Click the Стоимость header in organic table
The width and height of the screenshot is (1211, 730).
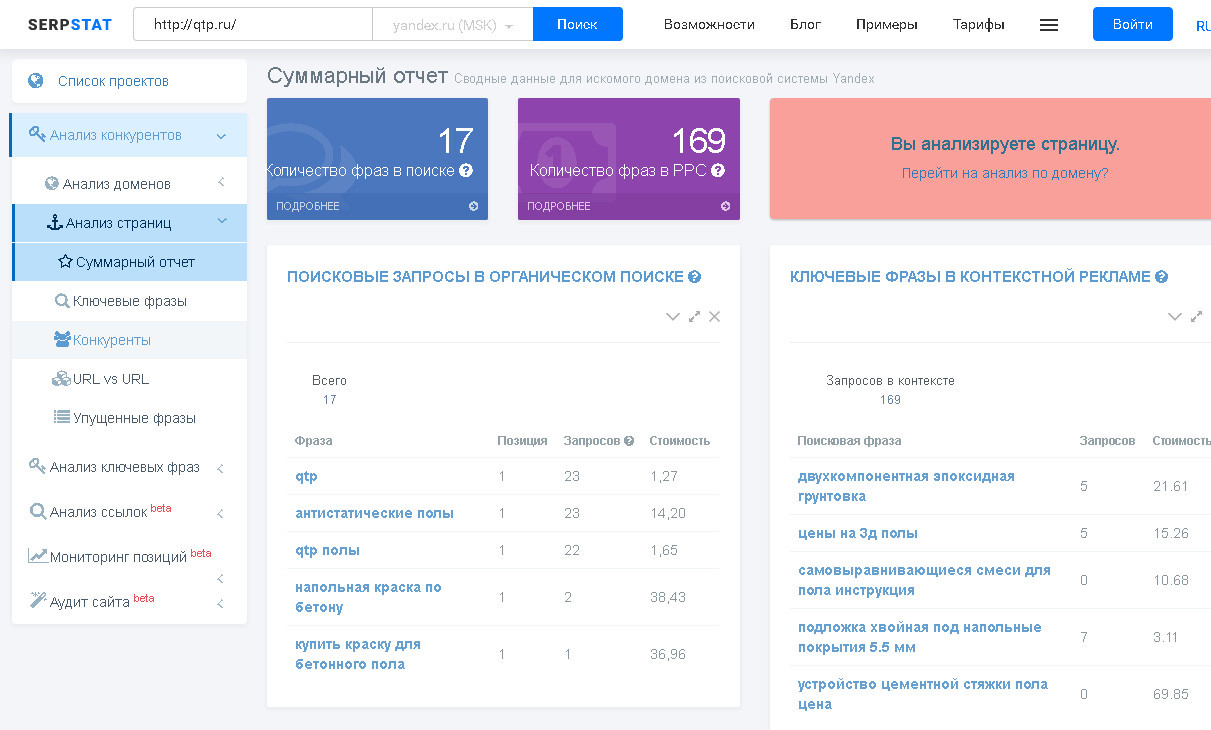click(680, 441)
